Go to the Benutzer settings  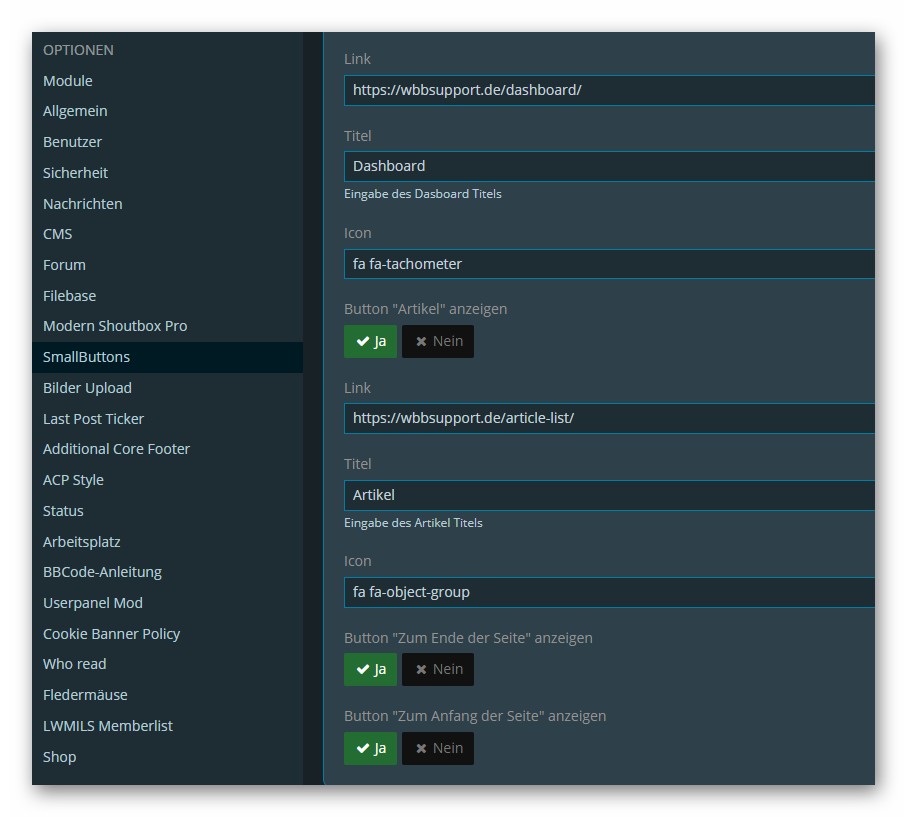tap(72, 142)
